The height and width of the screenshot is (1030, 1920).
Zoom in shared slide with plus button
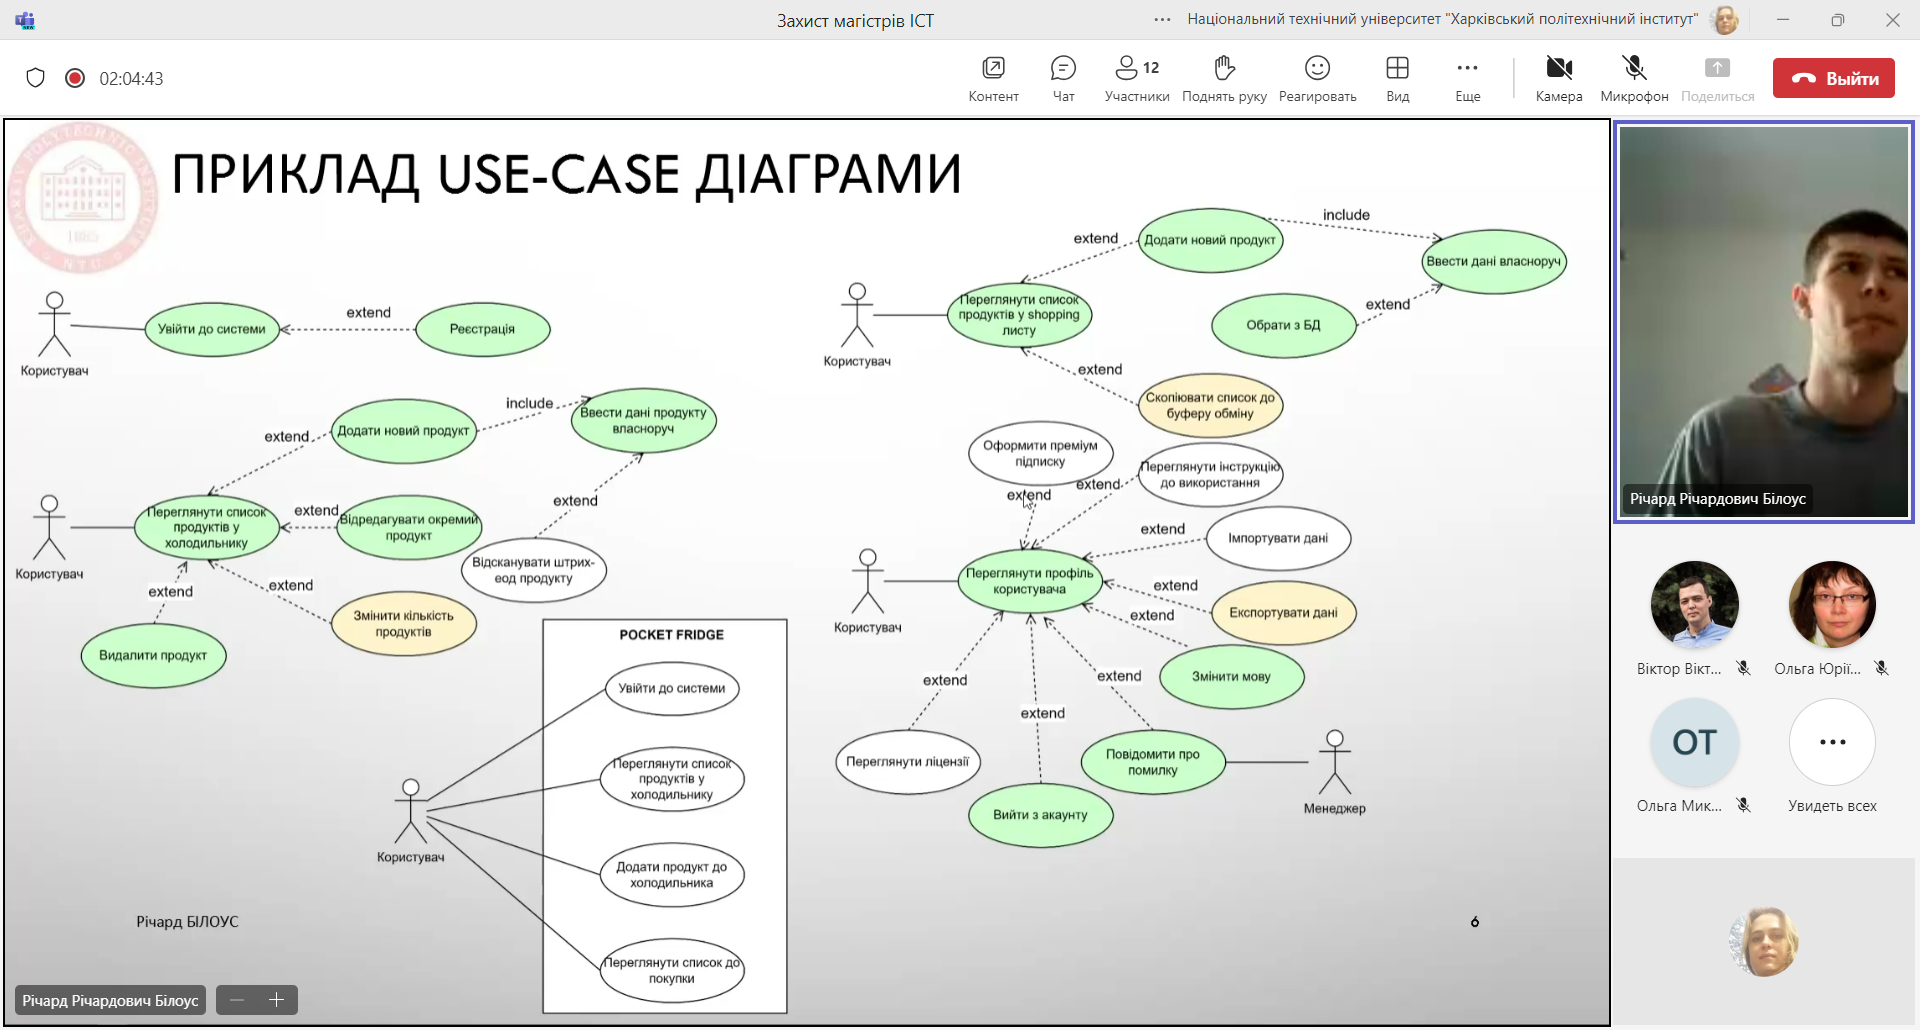click(x=277, y=1000)
